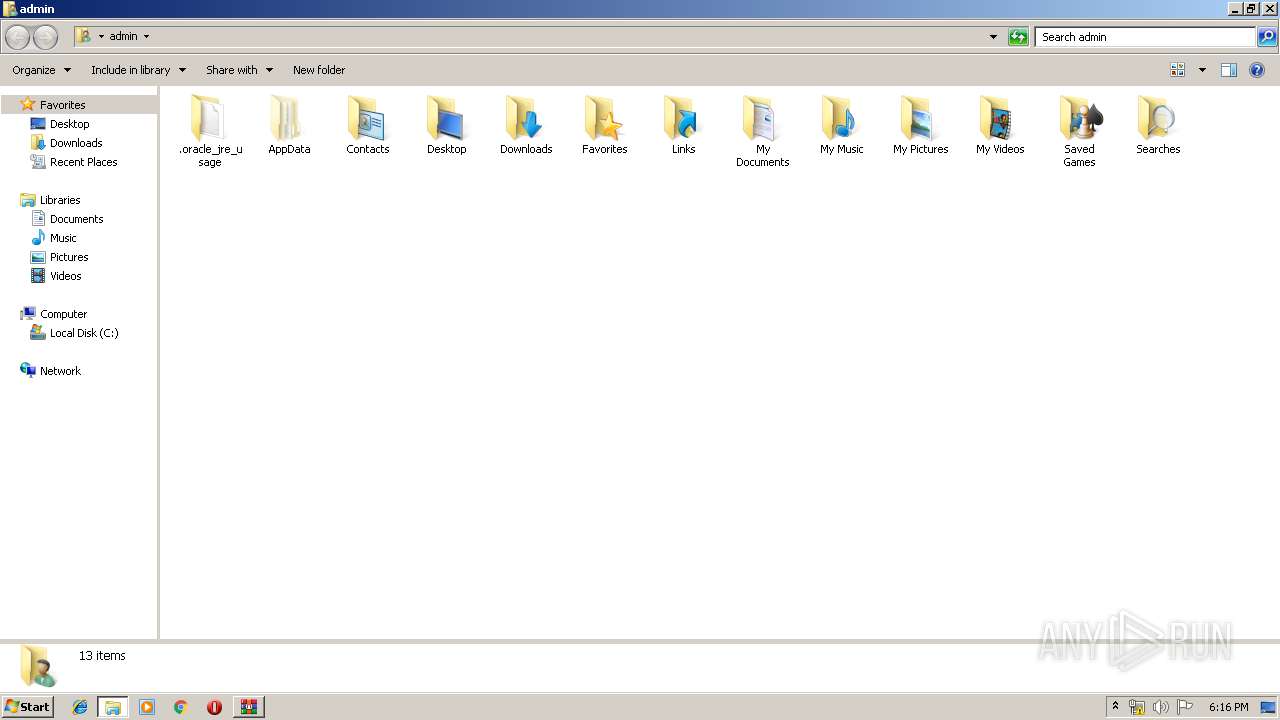Screen dimensions: 1280x720
Task: Go to Desktop in navigation pane
Action: coord(69,124)
